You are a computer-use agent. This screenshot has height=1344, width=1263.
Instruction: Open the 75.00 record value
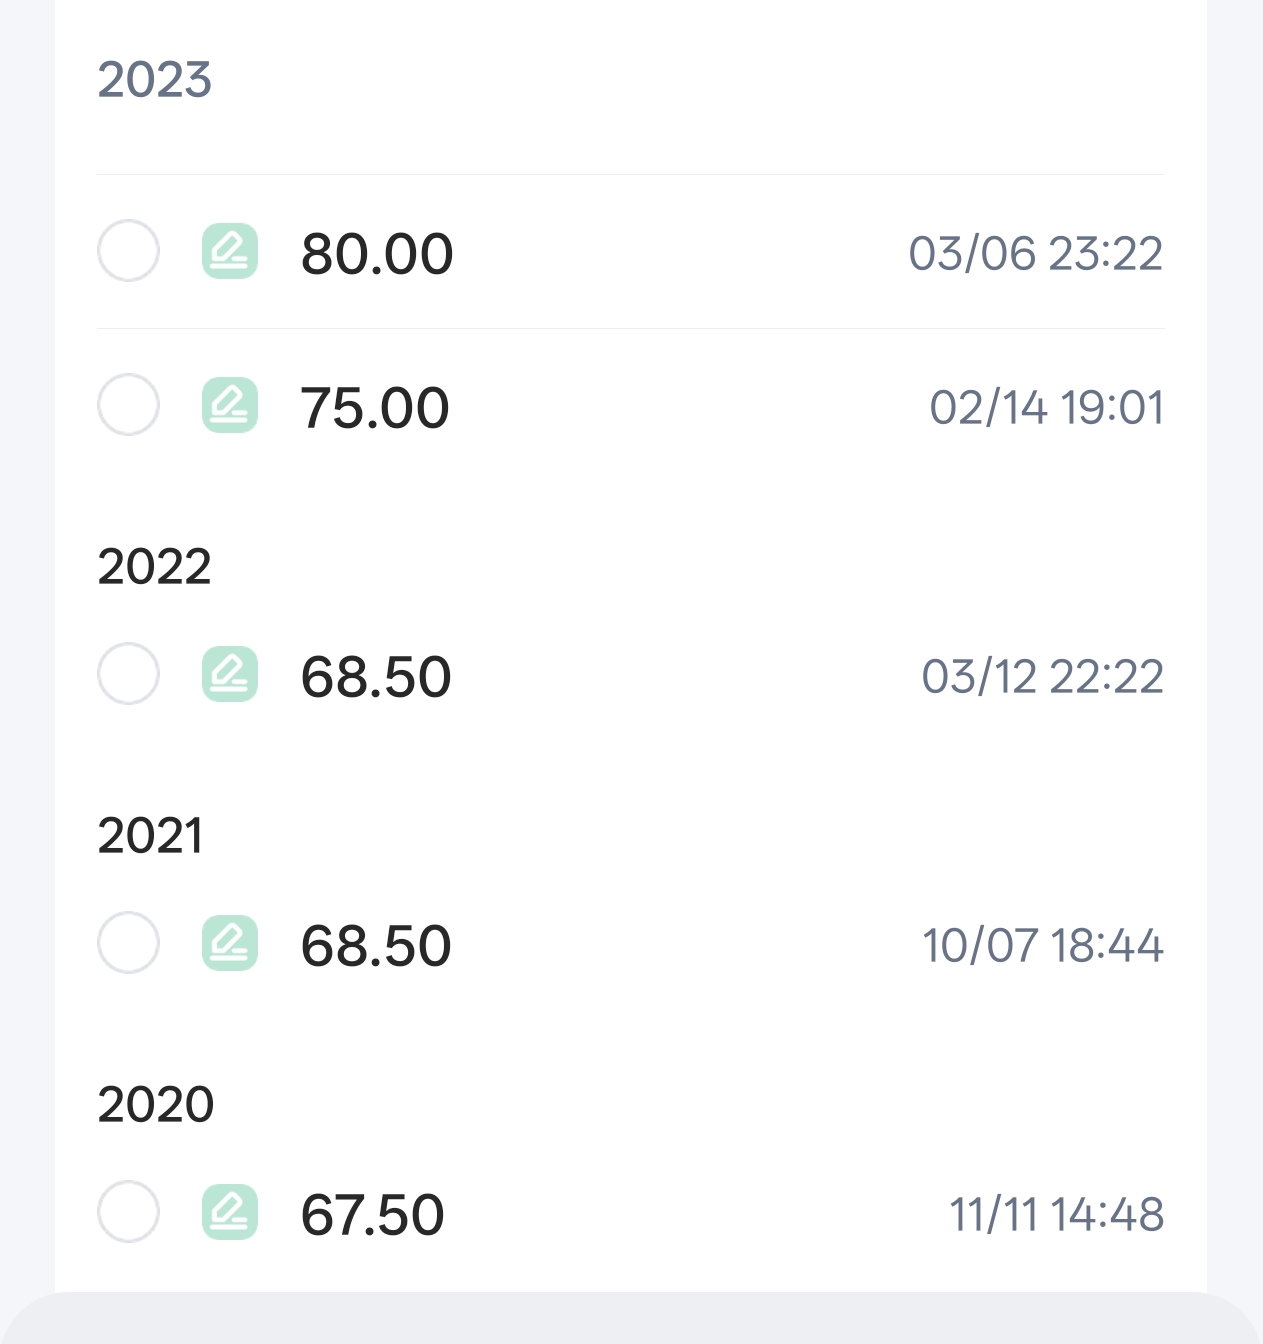pos(375,408)
